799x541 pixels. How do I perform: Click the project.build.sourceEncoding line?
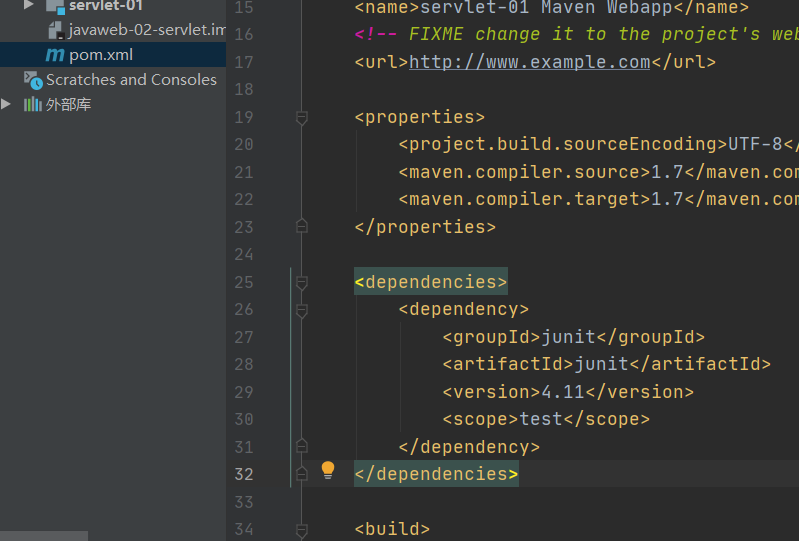click(x=598, y=144)
